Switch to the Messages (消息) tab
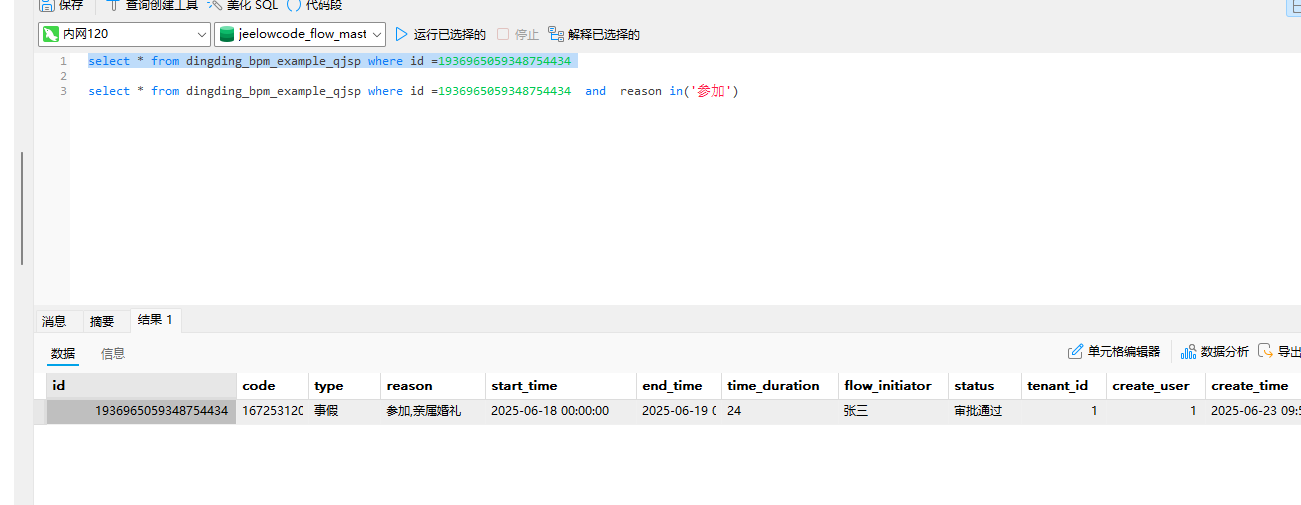This screenshot has height=505, width=1301. tap(54, 321)
